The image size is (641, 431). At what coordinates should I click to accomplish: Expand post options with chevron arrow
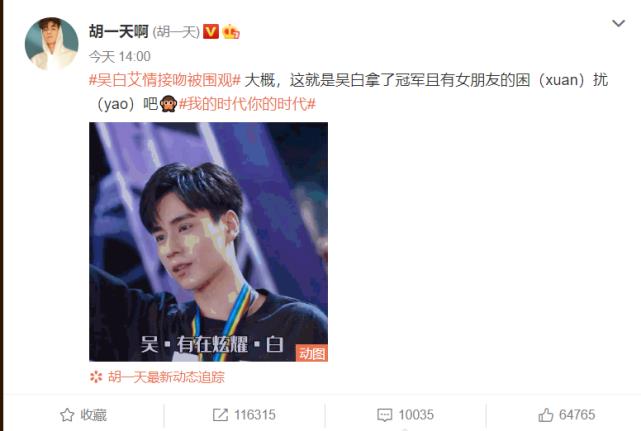(x=619, y=23)
